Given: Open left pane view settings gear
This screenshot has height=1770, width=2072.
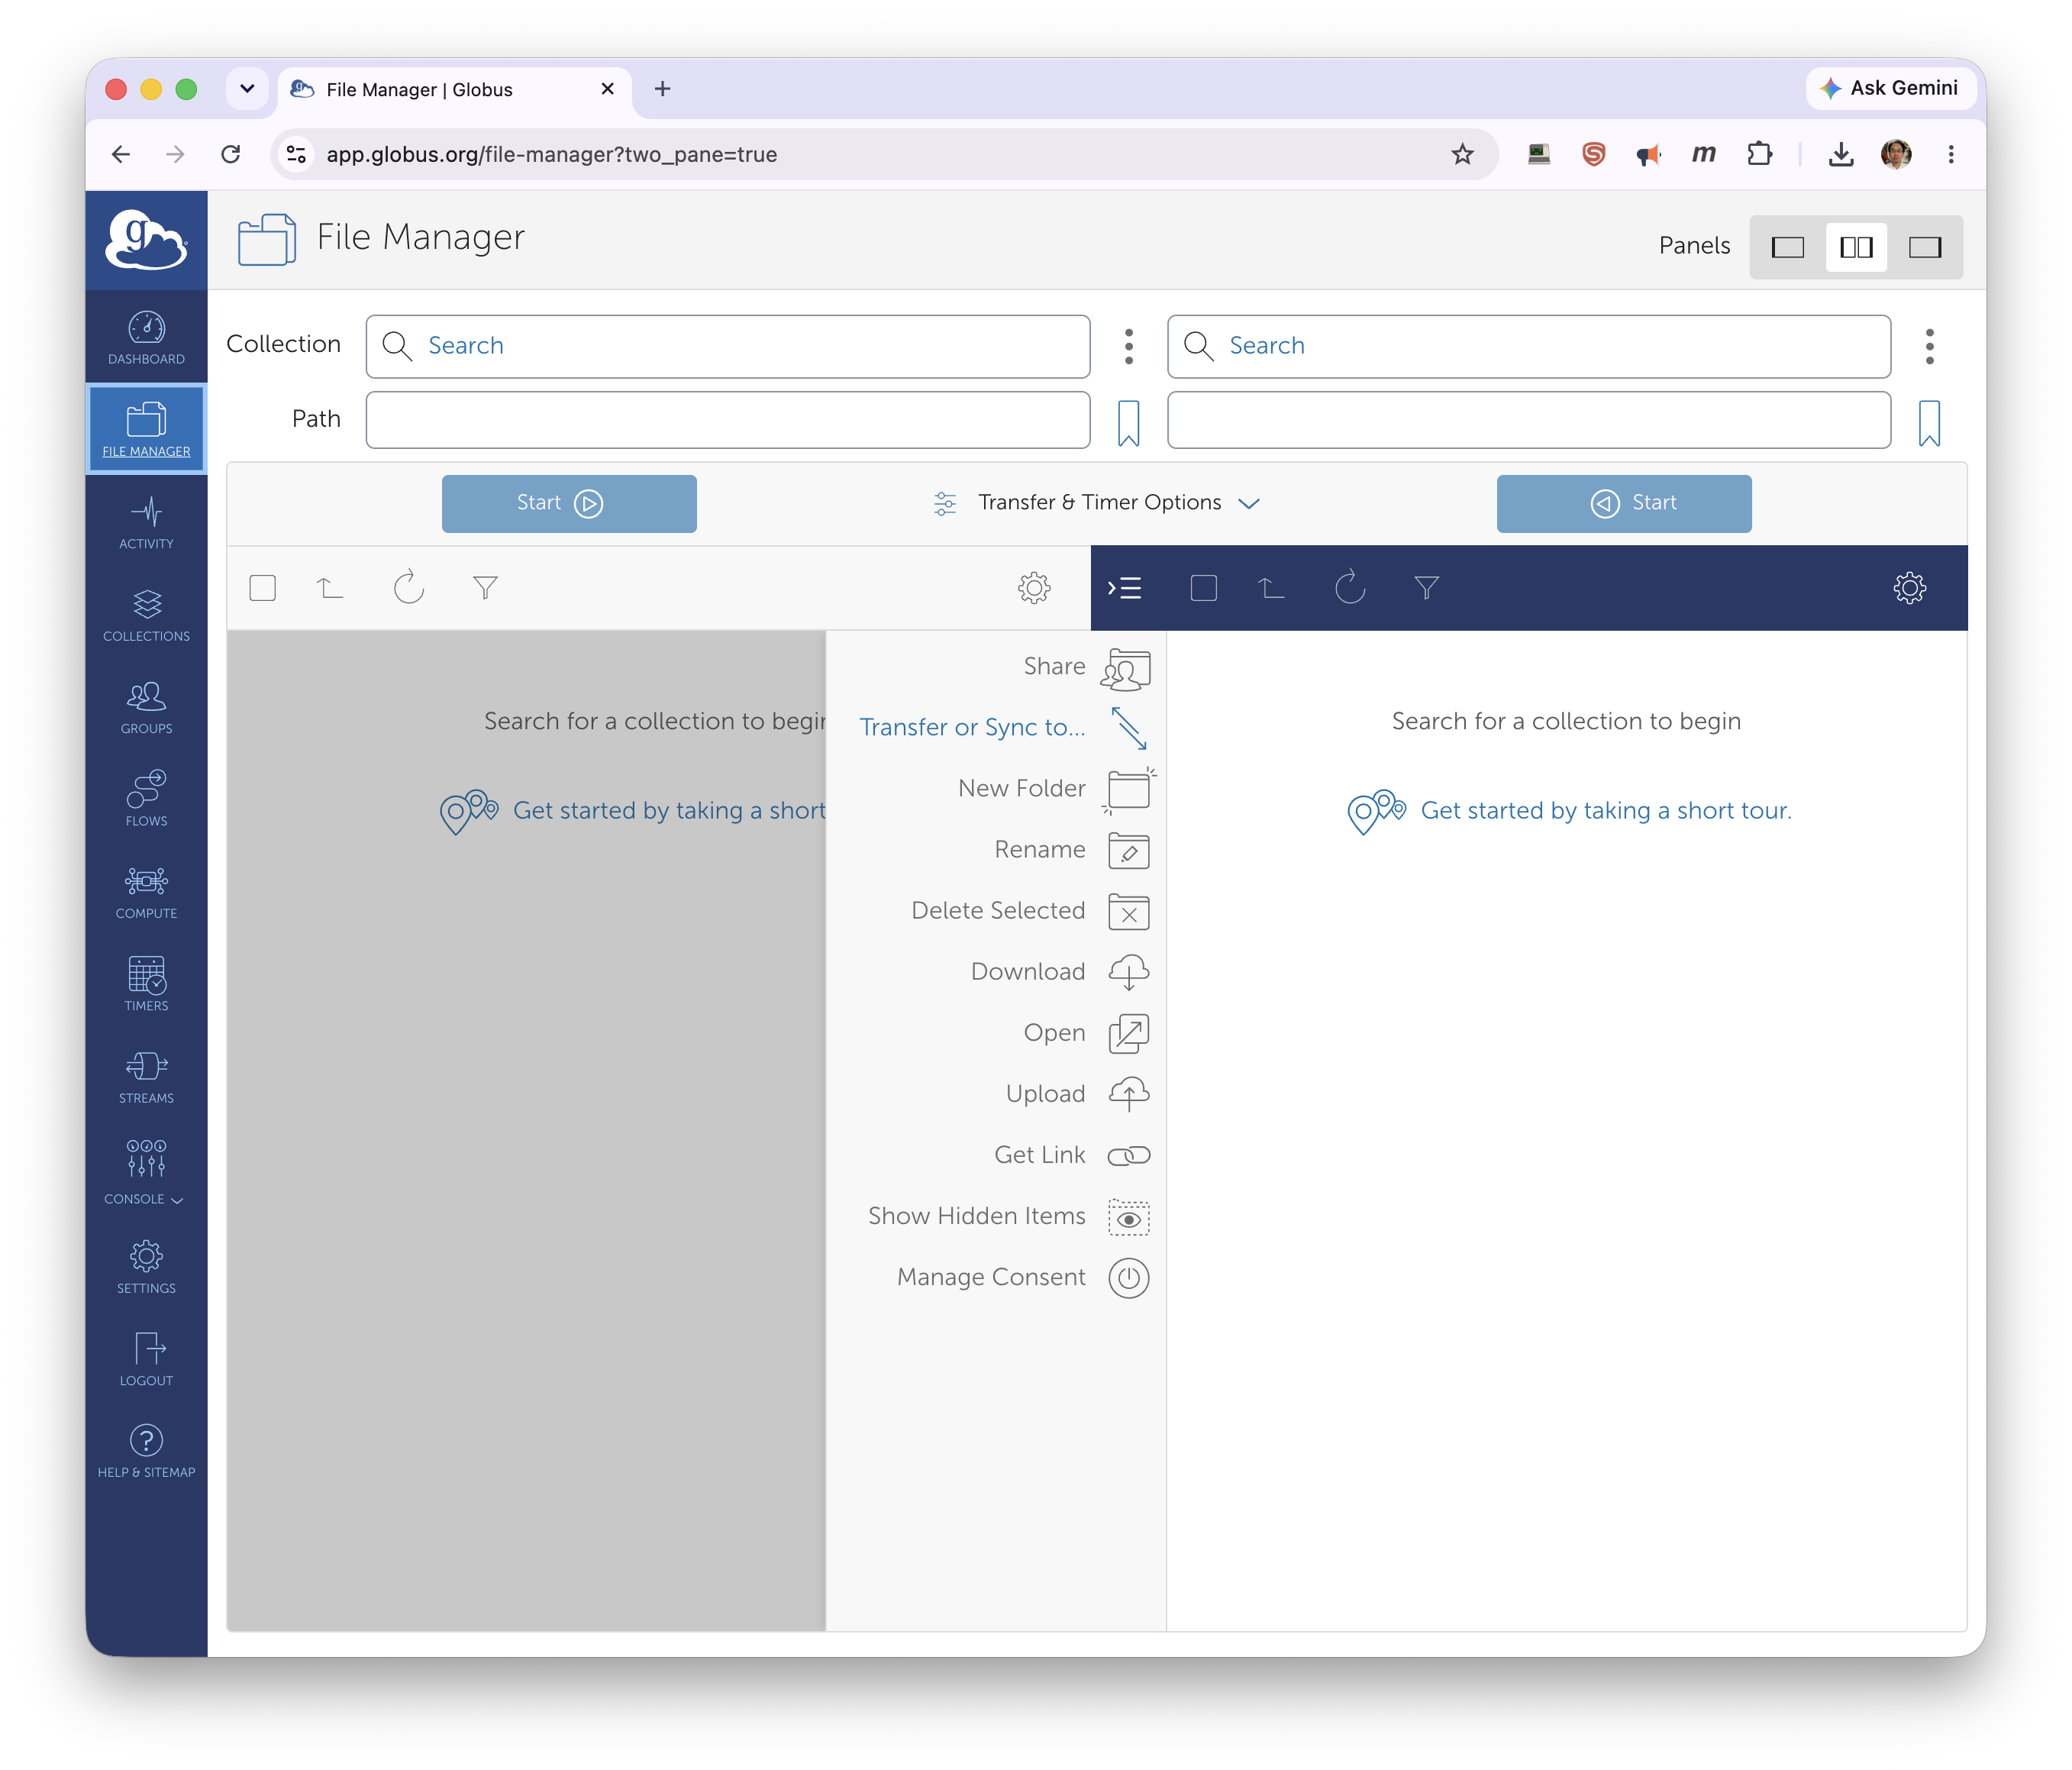Looking at the screenshot, I should click(x=1034, y=588).
